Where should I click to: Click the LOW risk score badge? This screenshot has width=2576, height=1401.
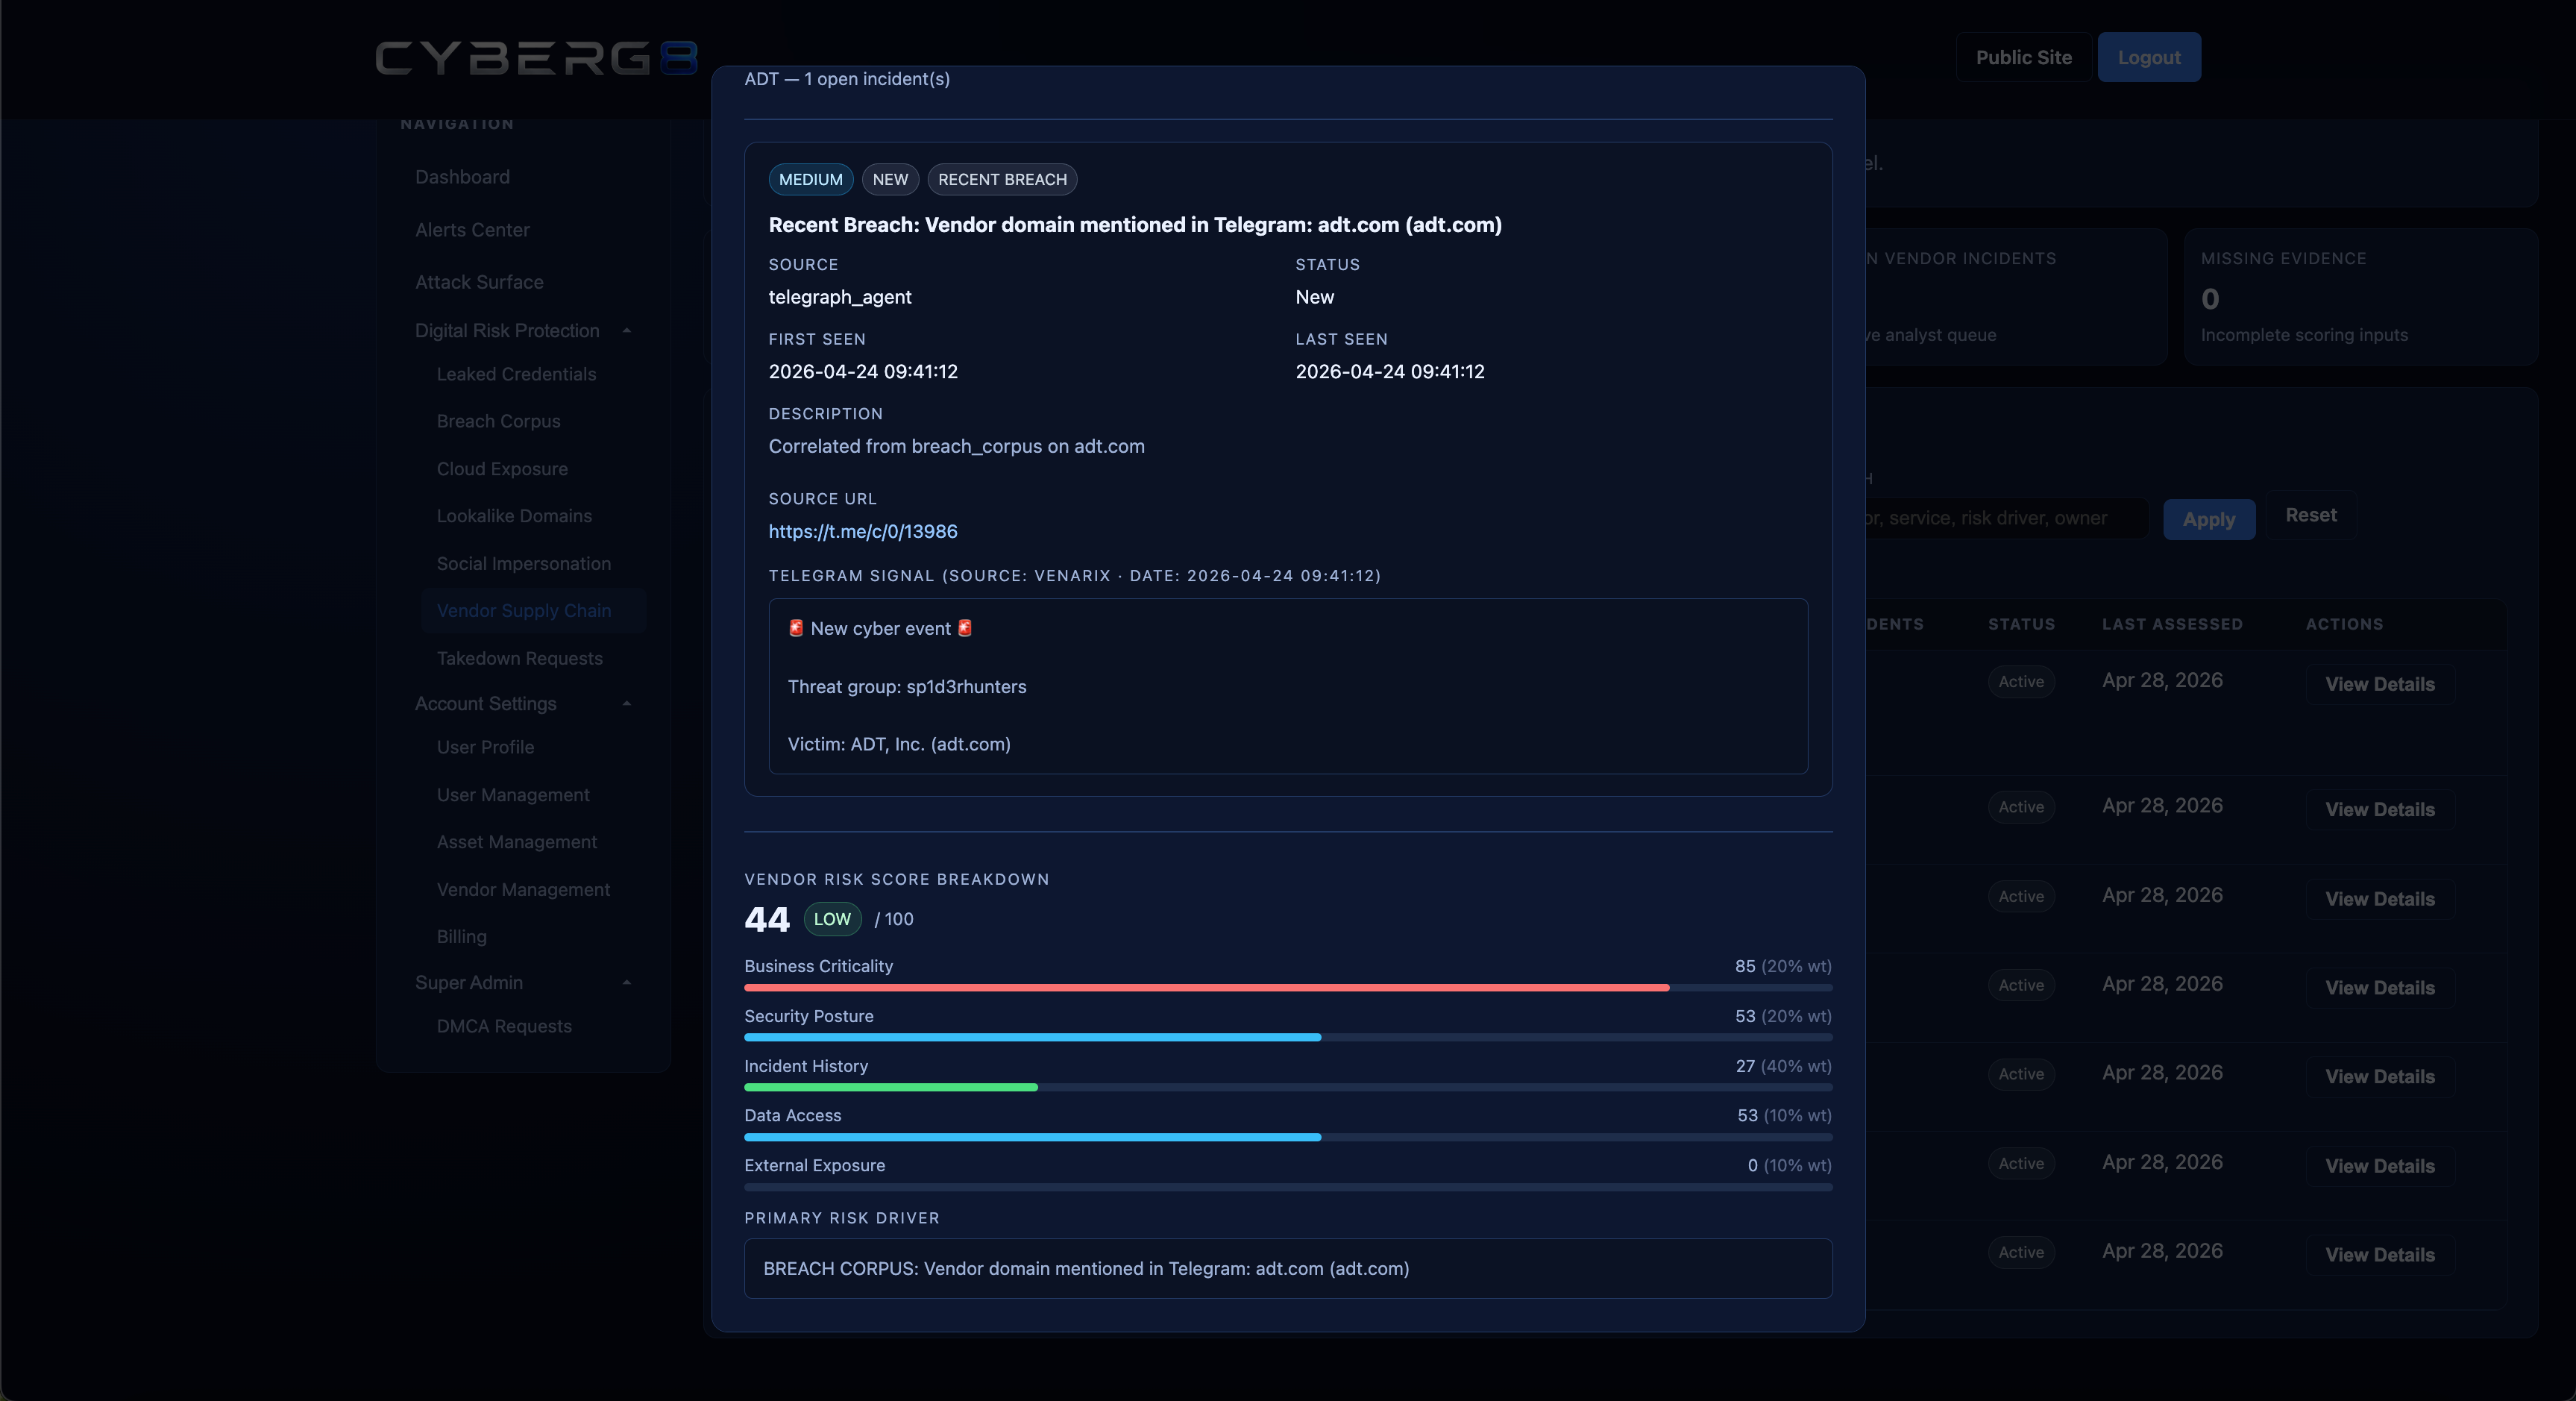tap(832, 919)
